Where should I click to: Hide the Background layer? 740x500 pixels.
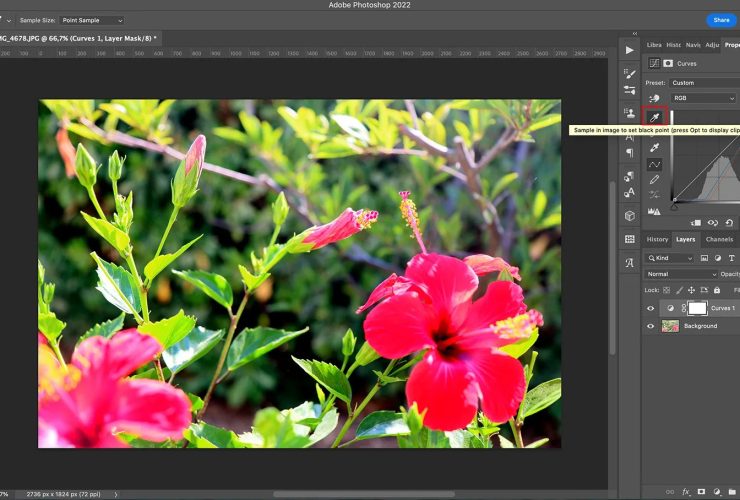651,326
